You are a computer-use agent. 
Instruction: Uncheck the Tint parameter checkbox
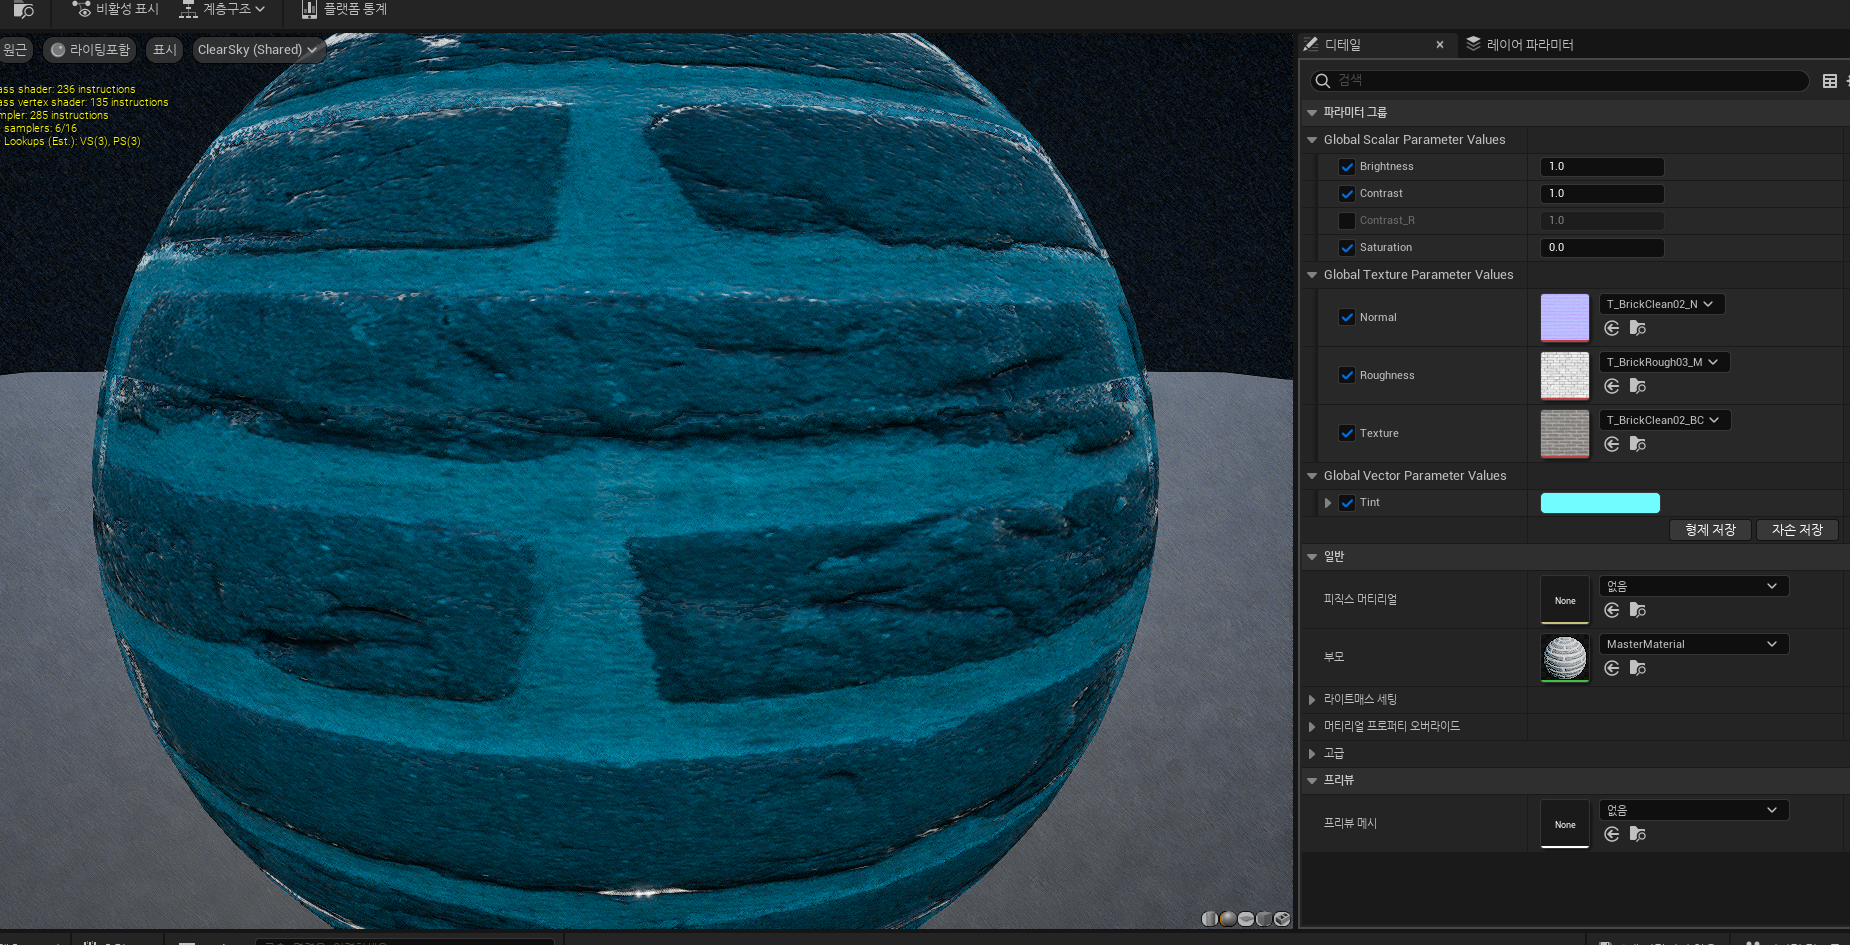click(x=1347, y=503)
